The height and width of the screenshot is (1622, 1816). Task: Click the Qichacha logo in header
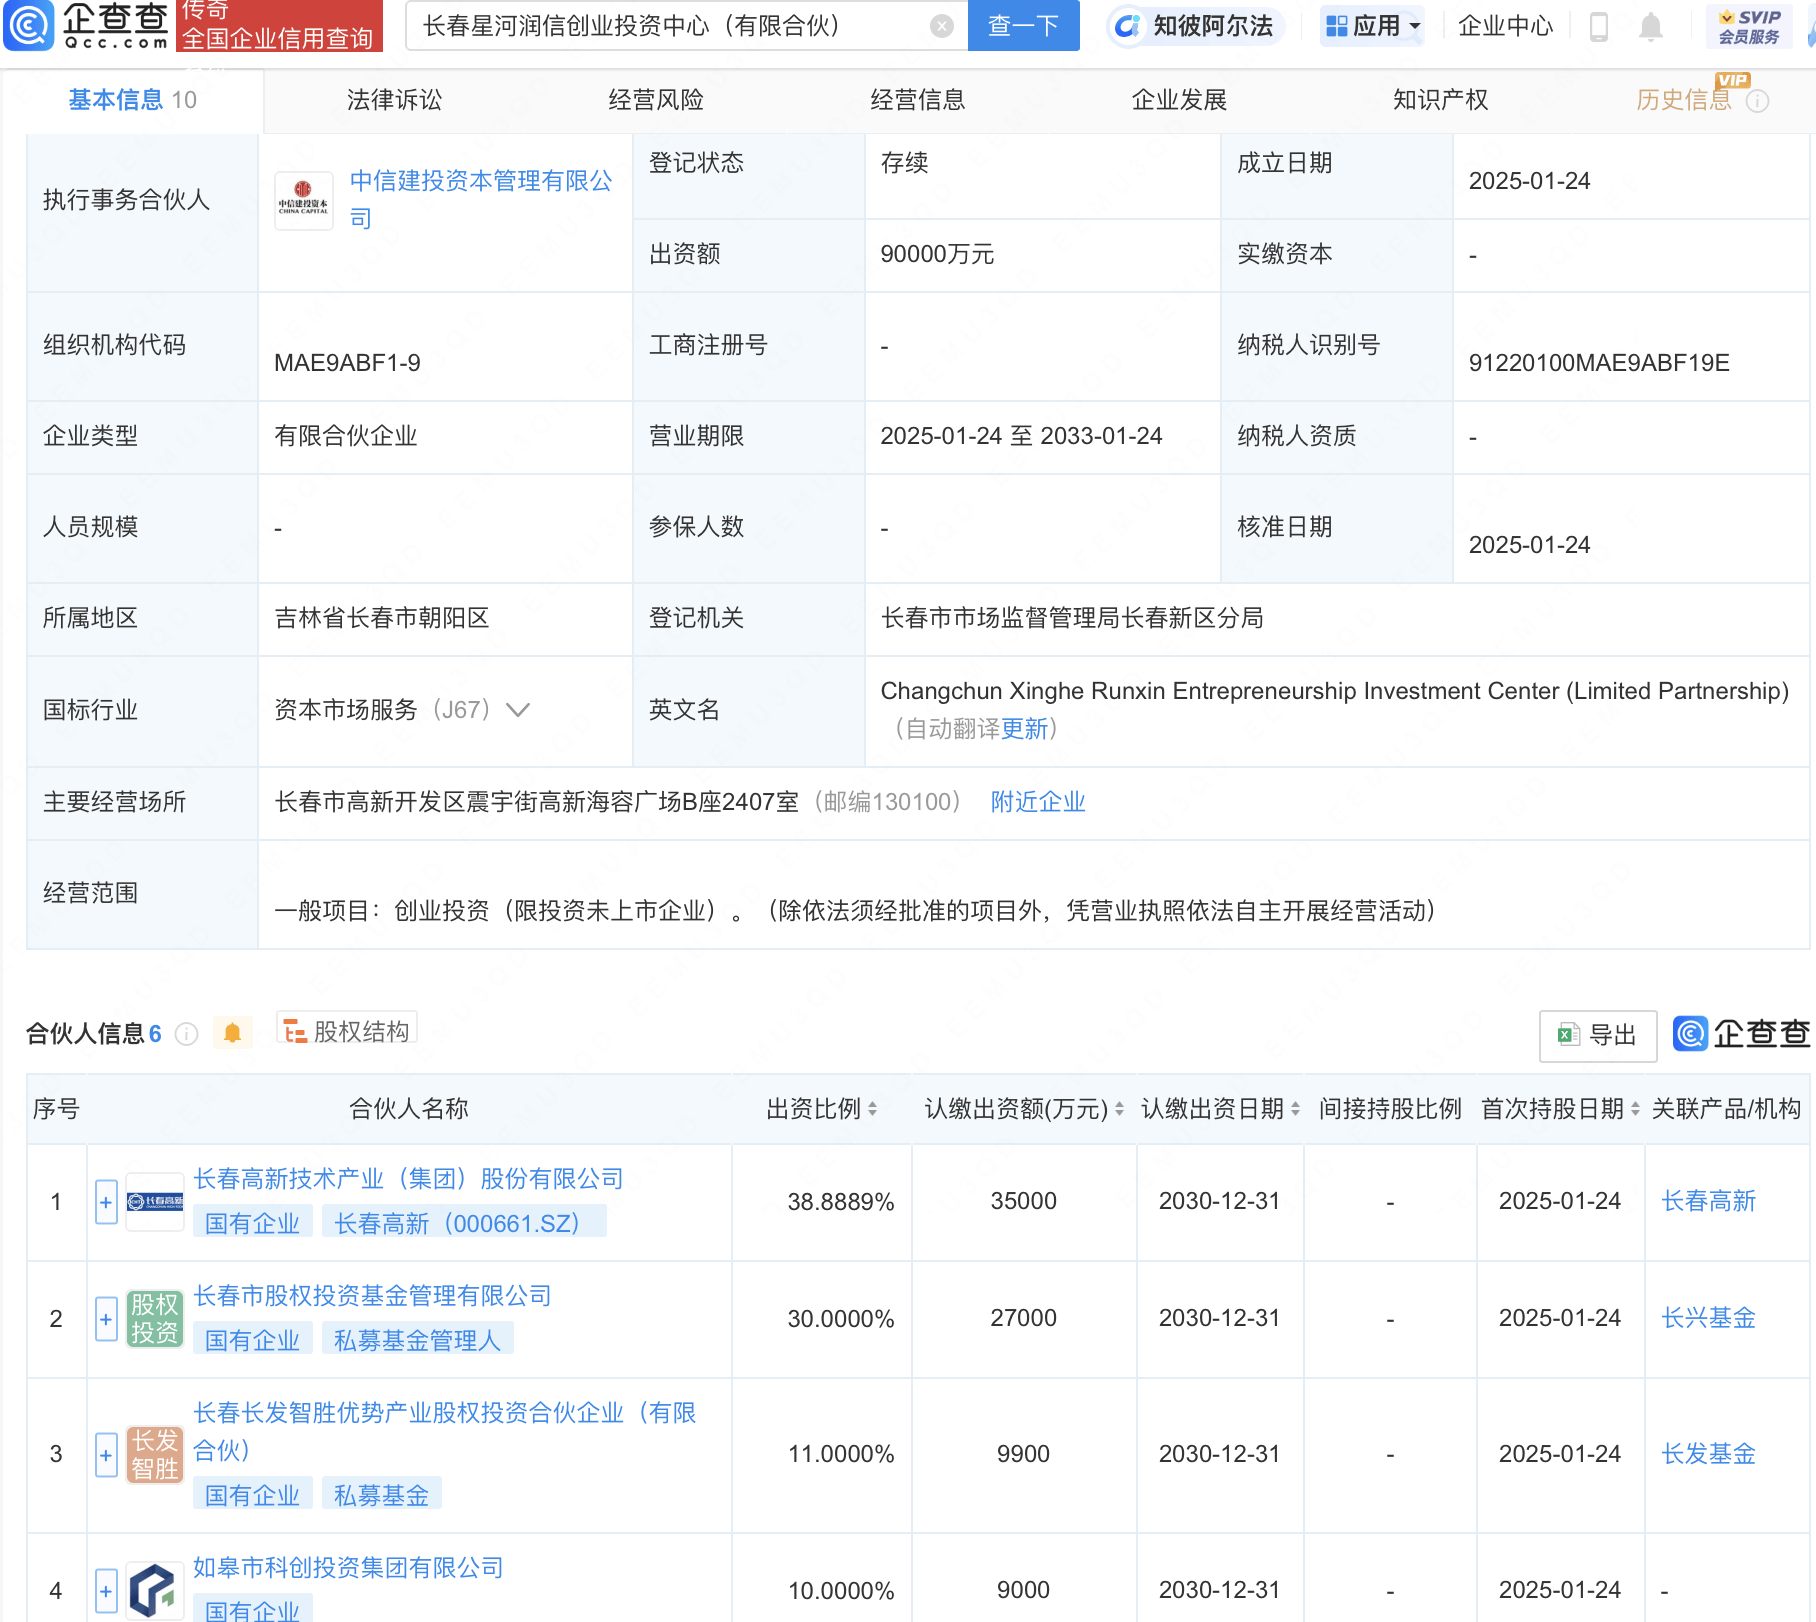click(x=88, y=25)
